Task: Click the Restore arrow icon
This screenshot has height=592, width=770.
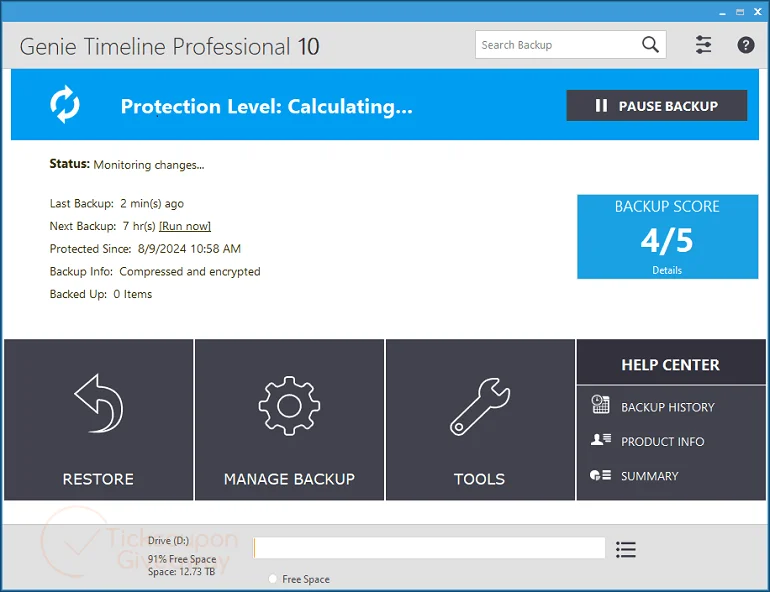Action: coord(99,404)
